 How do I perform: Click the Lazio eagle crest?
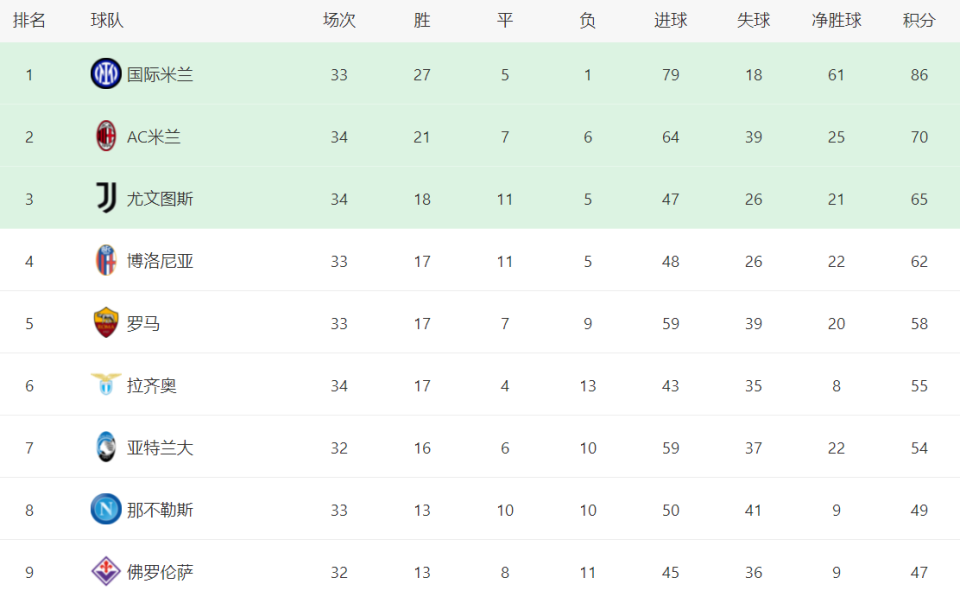106,385
